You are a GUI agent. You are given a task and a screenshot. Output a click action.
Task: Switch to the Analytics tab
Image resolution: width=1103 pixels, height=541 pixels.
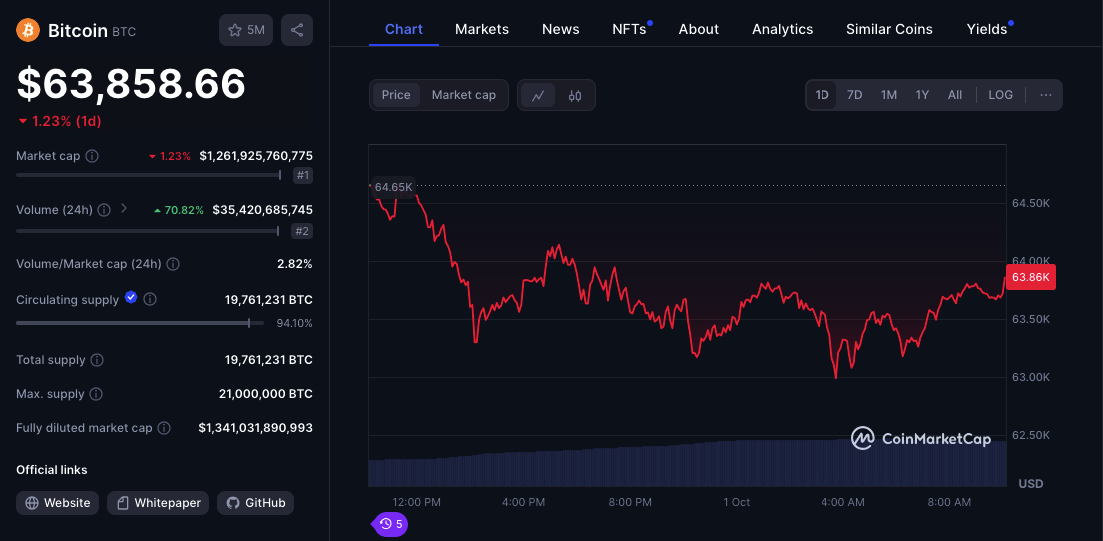(x=782, y=29)
